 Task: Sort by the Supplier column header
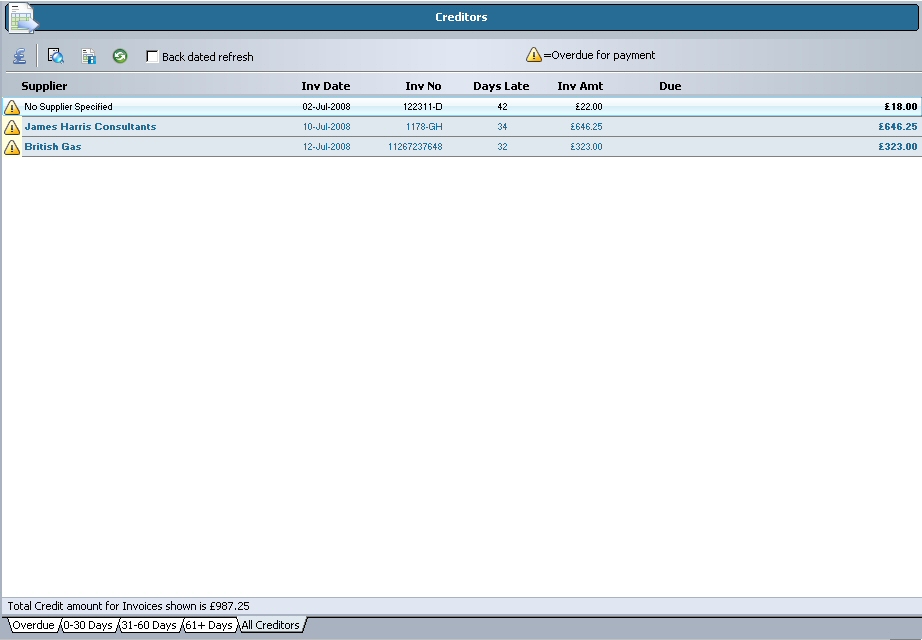click(x=44, y=86)
